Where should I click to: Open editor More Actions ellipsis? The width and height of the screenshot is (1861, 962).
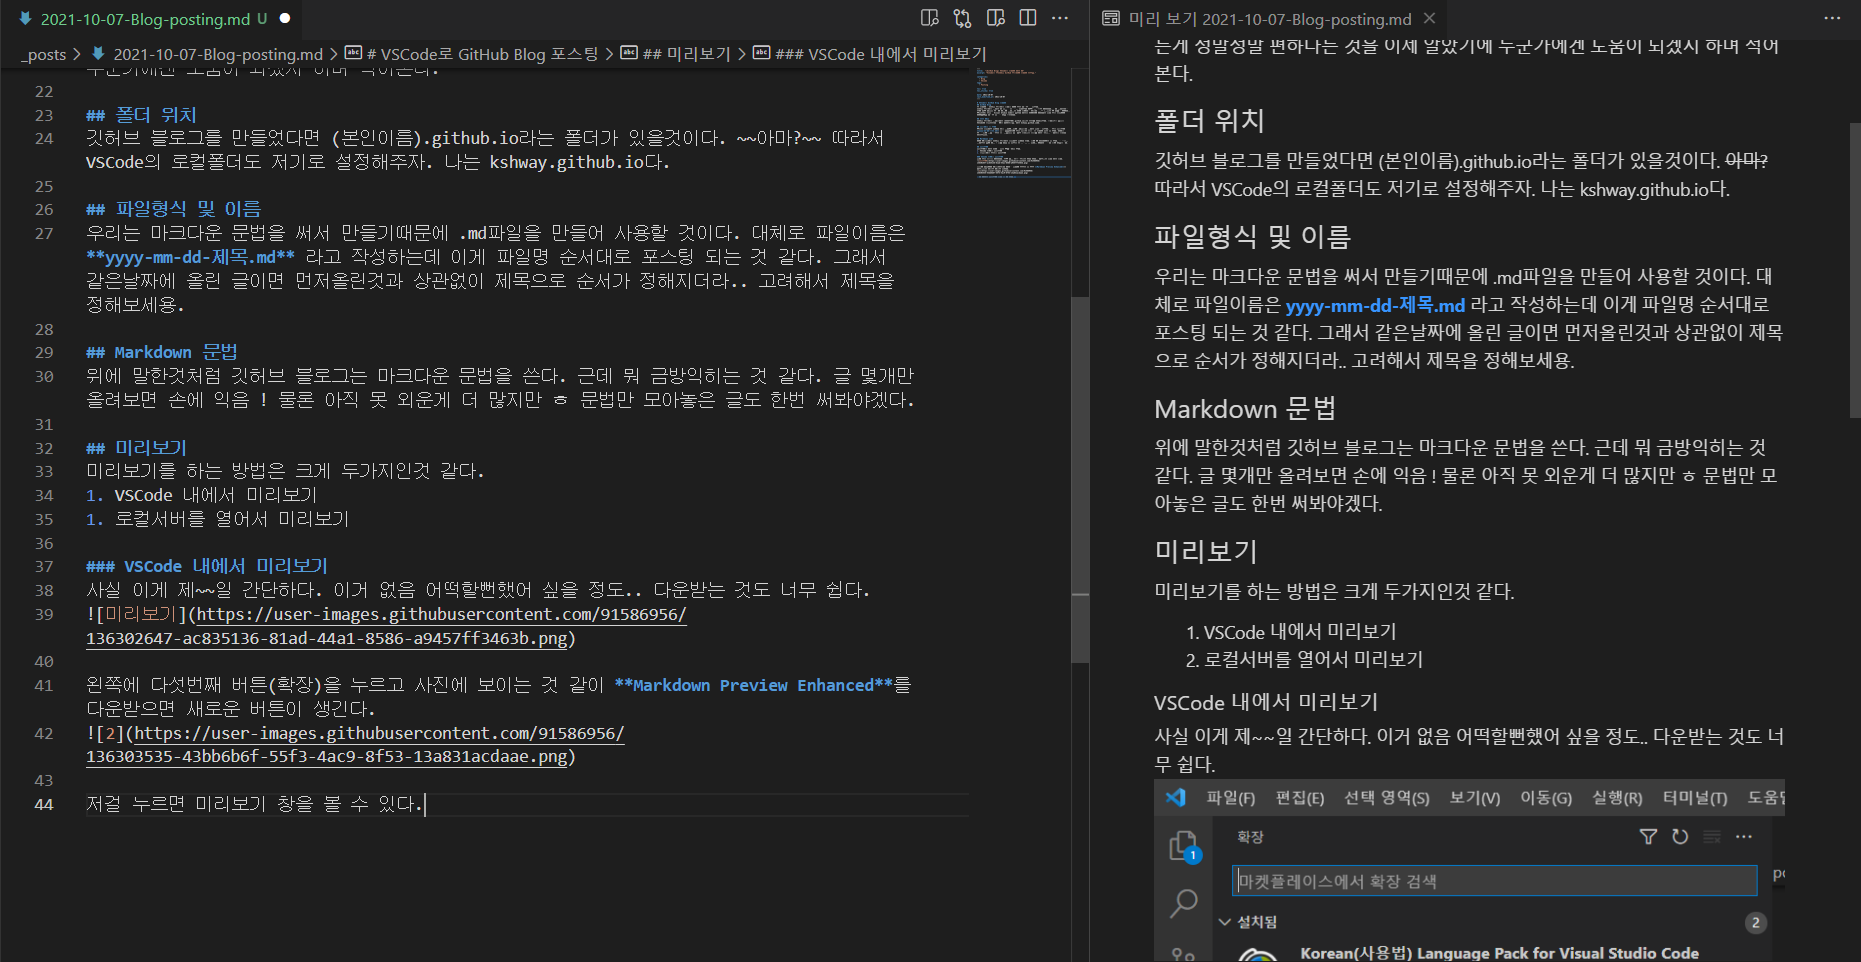tap(1060, 18)
